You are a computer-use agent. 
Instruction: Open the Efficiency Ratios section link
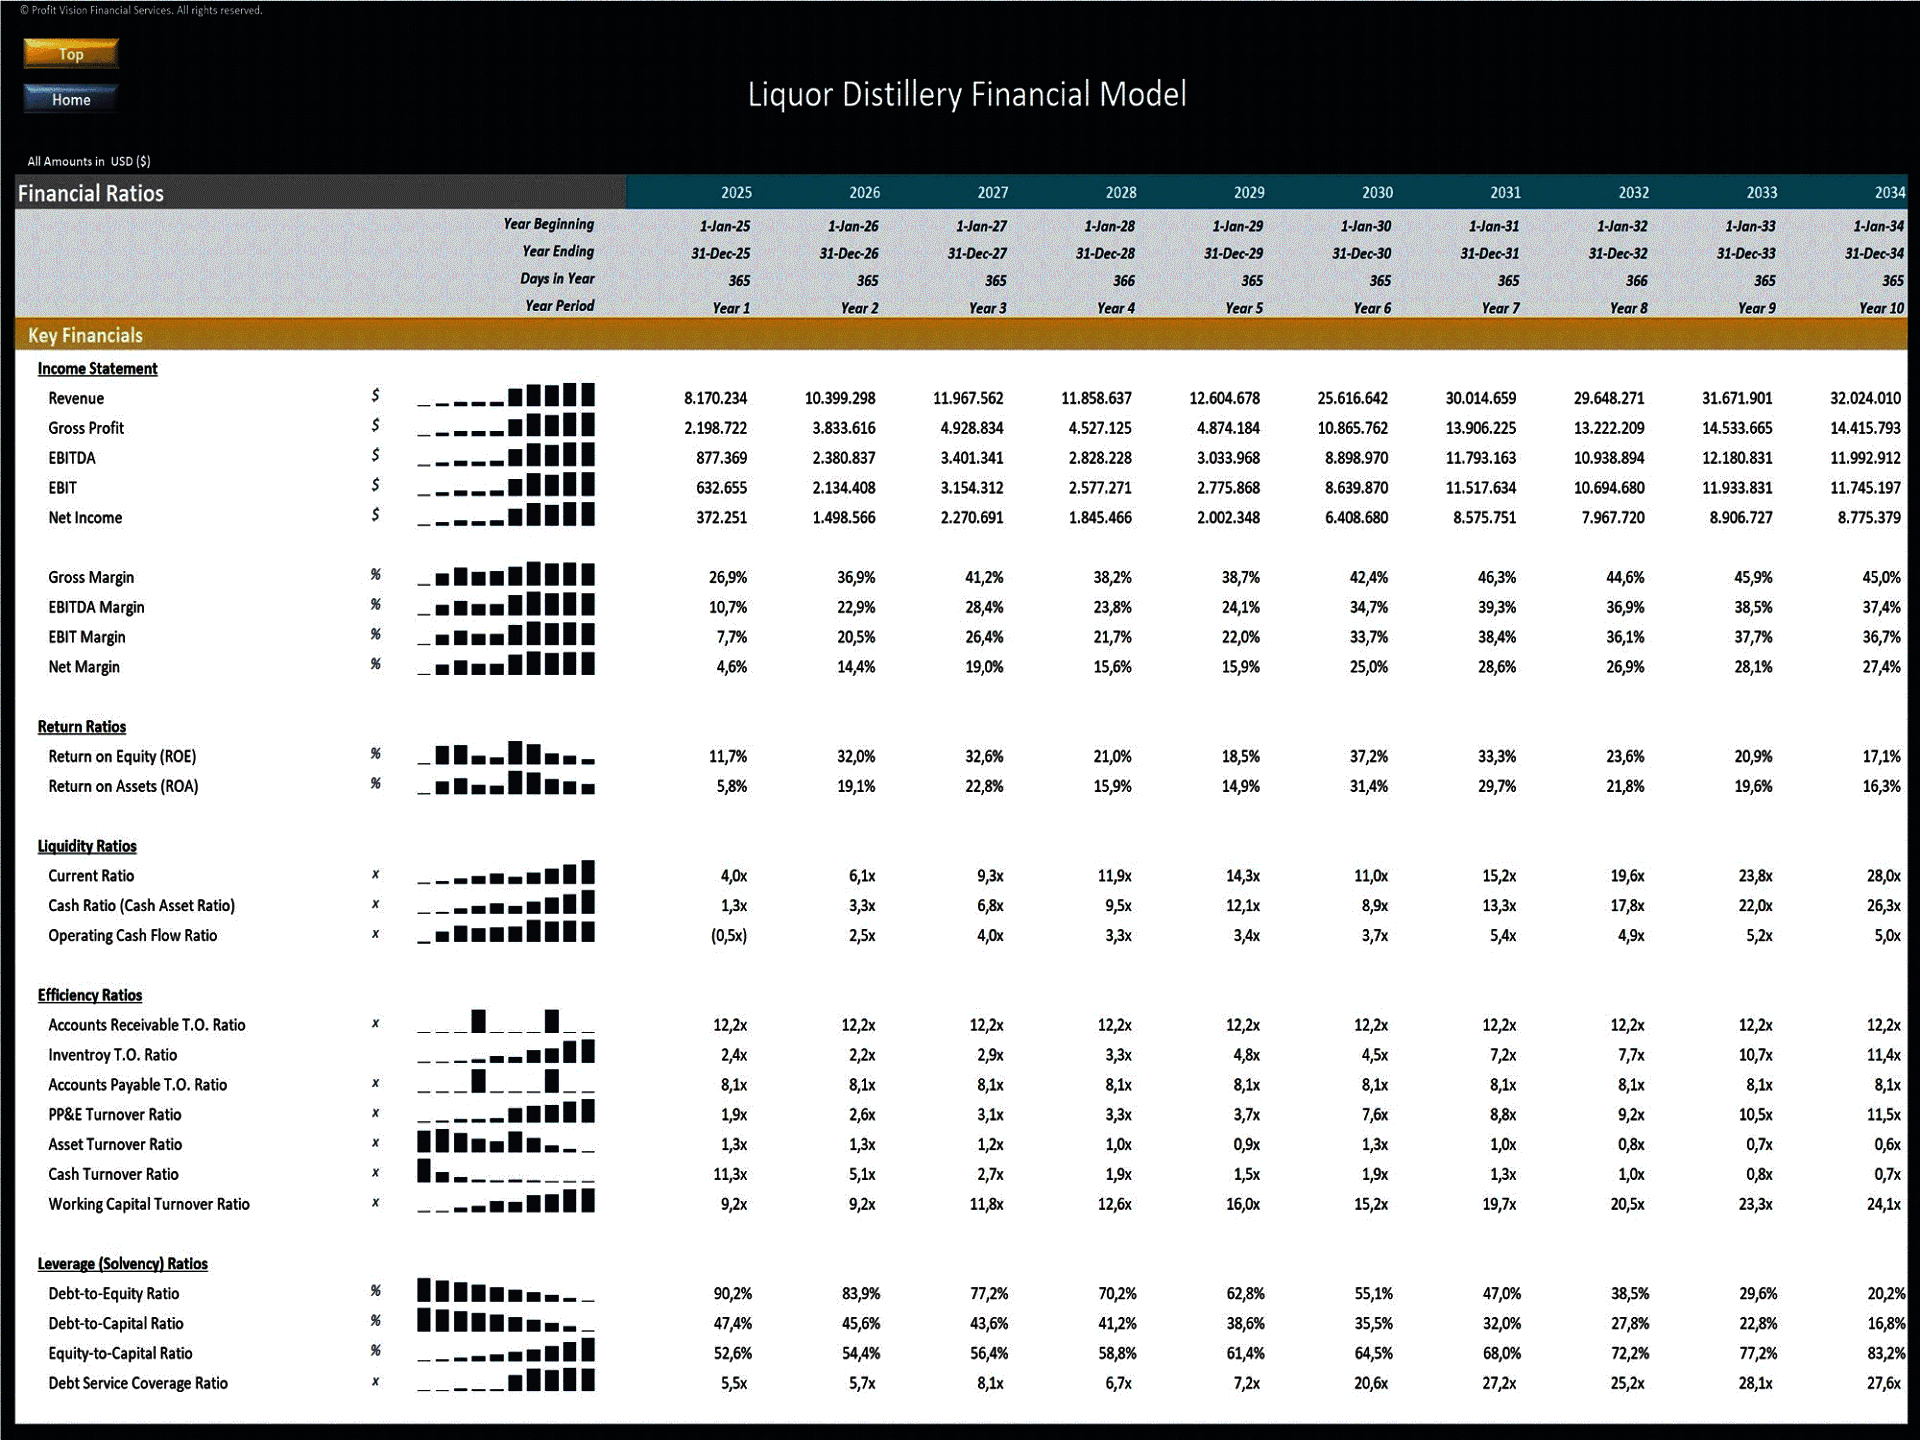point(90,995)
